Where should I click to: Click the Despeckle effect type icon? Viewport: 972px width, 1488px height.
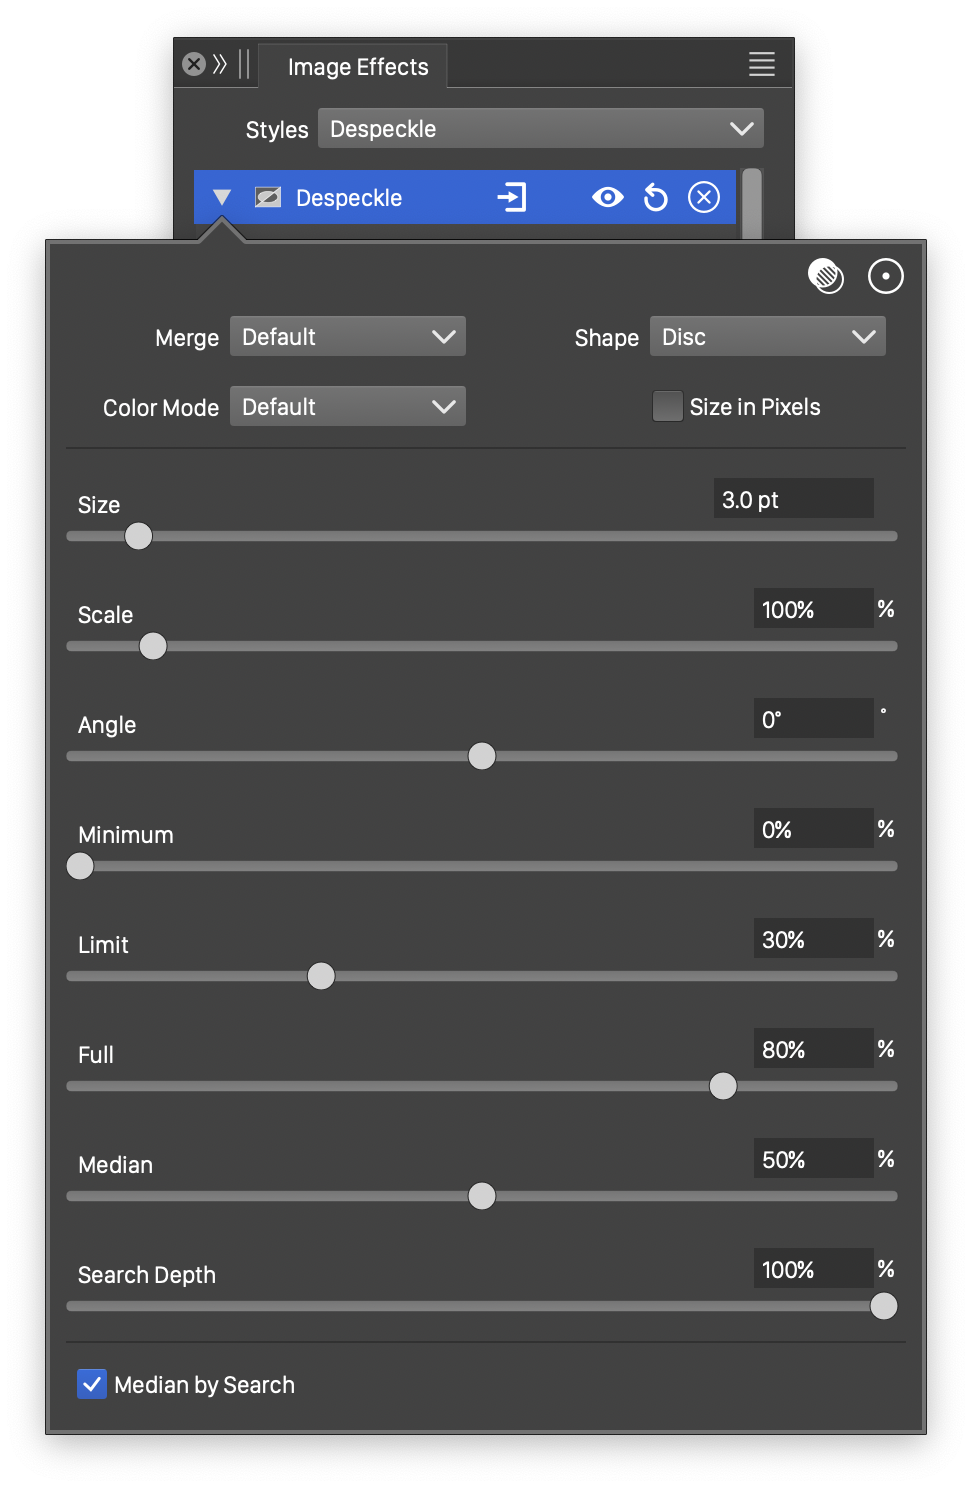[x=268, y=197]
